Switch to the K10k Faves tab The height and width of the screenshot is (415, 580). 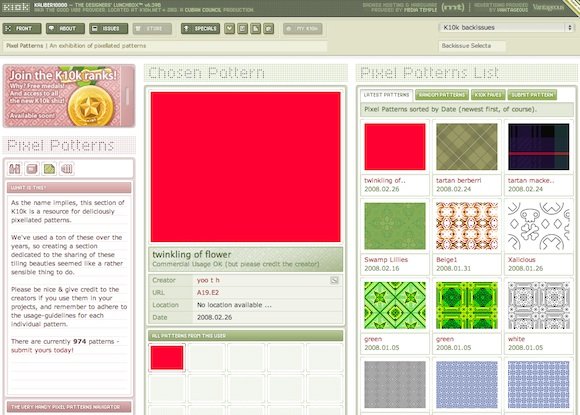488,95
